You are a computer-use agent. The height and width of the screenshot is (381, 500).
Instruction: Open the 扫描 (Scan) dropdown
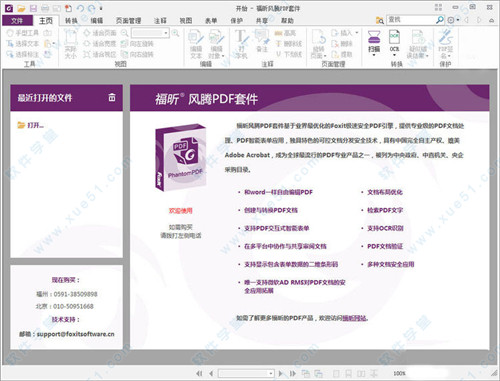tap(374, 43)
